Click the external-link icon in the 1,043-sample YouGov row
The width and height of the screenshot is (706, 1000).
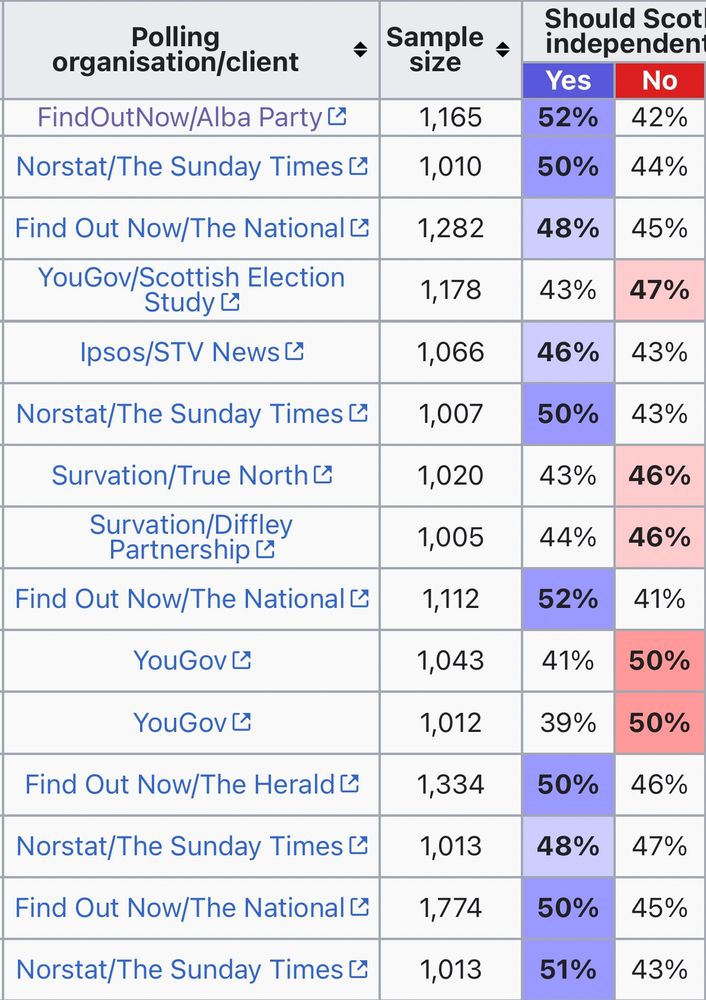click(x=241, y=660)
